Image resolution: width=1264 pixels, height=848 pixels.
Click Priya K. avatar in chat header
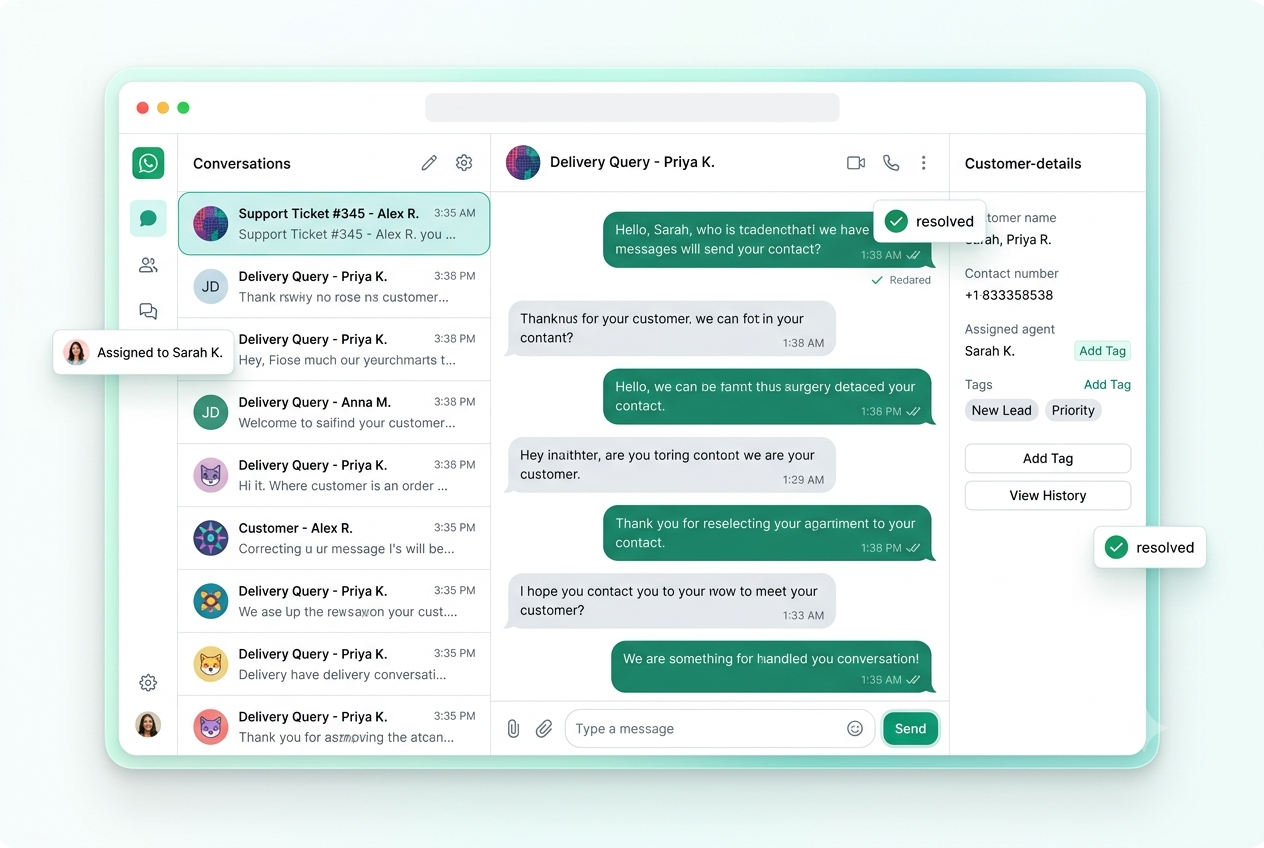[x=523, y=162]
